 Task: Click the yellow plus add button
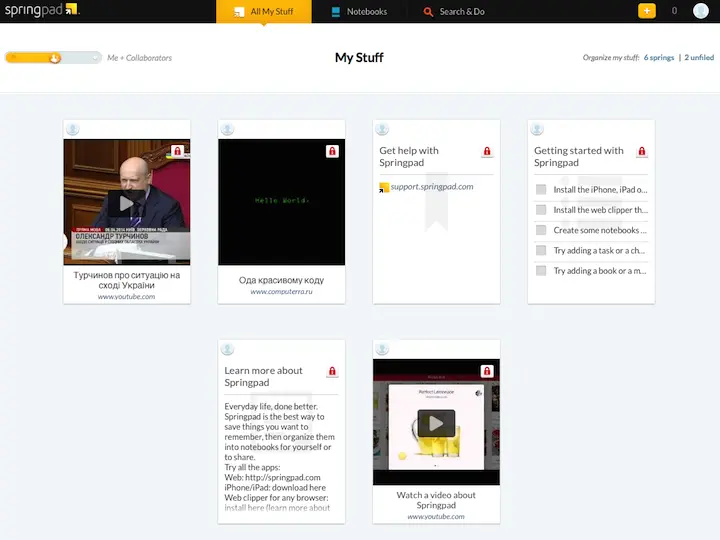click(x=647, y=11)
